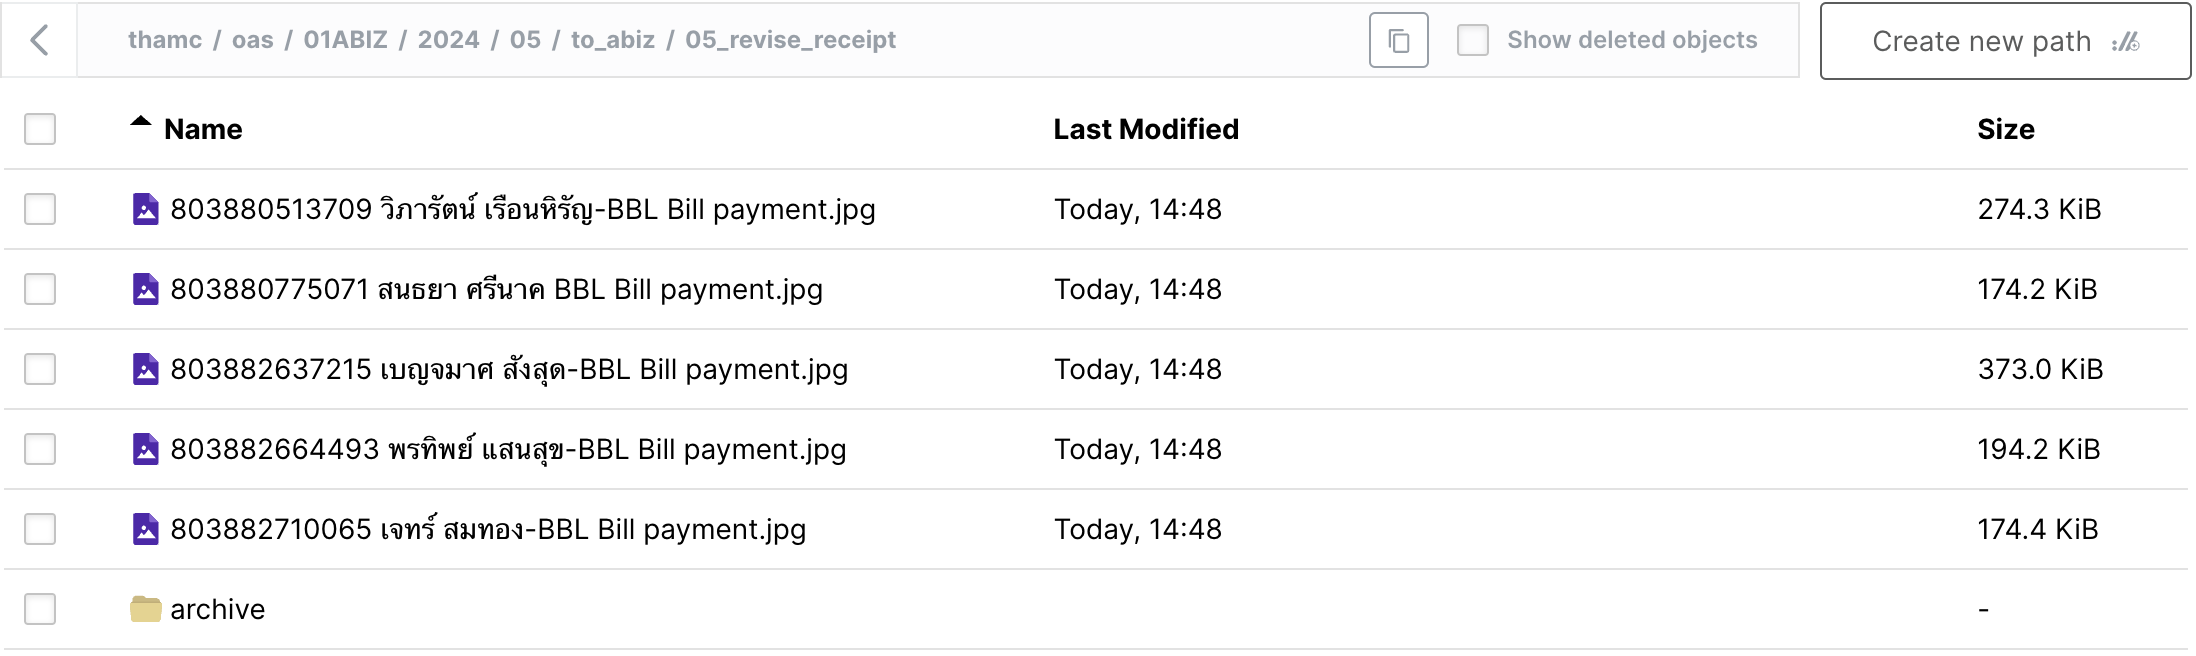Viewport: 2196px width, 656px height.
Task: Click the Create new path button
Action: [x=2005, y=41]
